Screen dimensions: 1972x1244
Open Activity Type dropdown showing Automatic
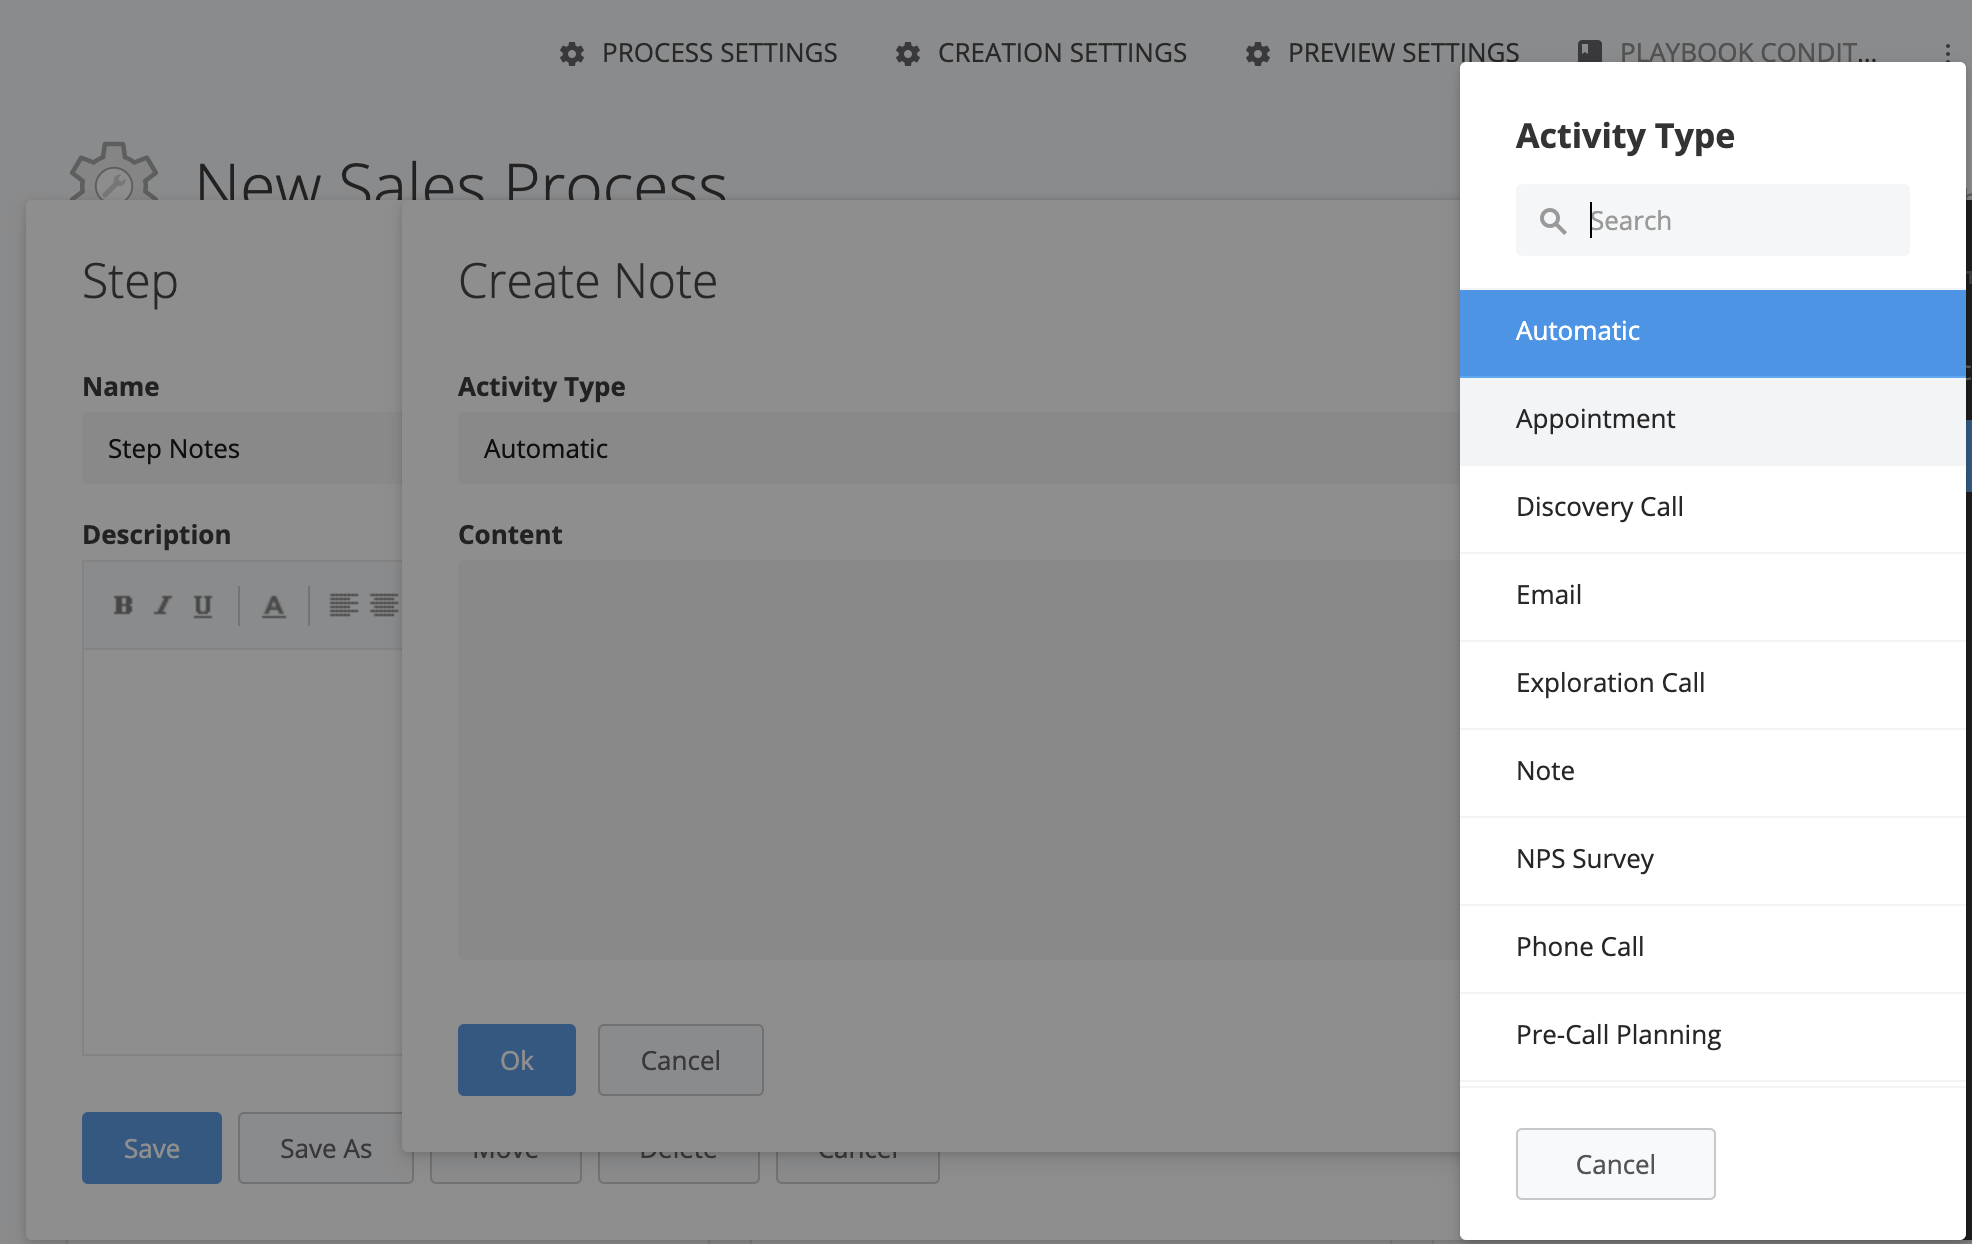click(958, 448)
